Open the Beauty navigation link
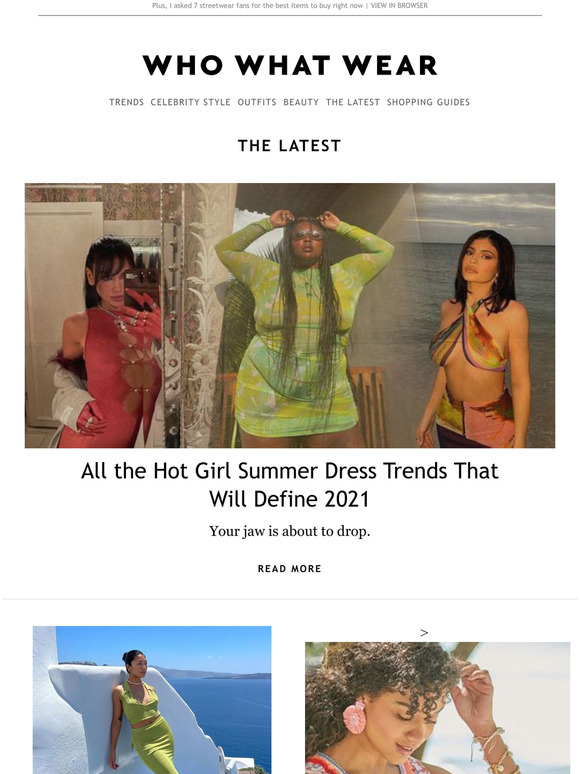This screenshot has height=774, width=580. pyautogui.click(x=301, y=102)
